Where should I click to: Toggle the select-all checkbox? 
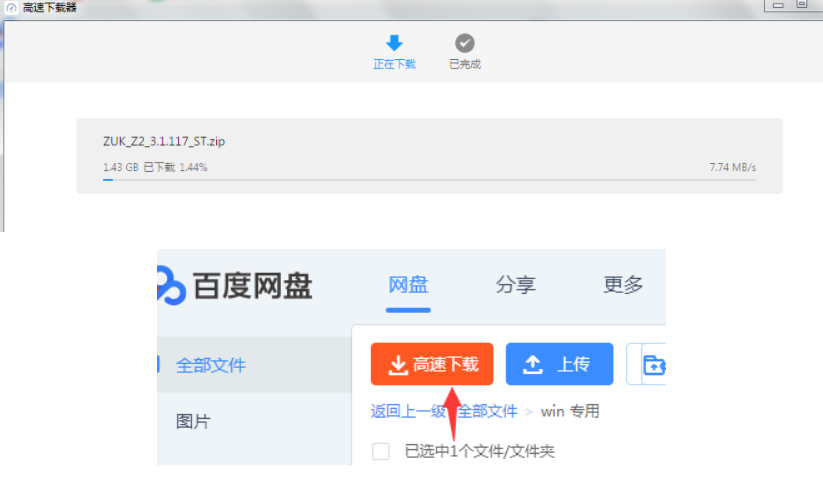[x=381, y=451]
